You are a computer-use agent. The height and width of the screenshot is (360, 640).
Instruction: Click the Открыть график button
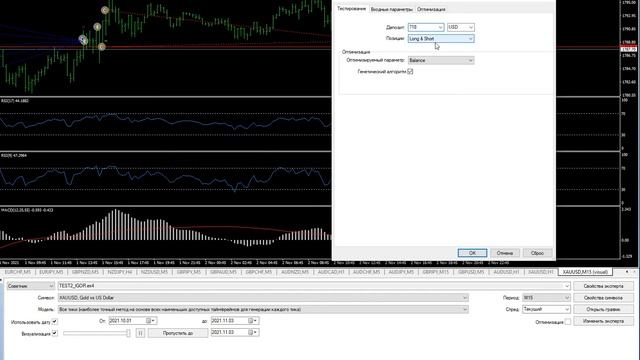click(x=603, y=309)
